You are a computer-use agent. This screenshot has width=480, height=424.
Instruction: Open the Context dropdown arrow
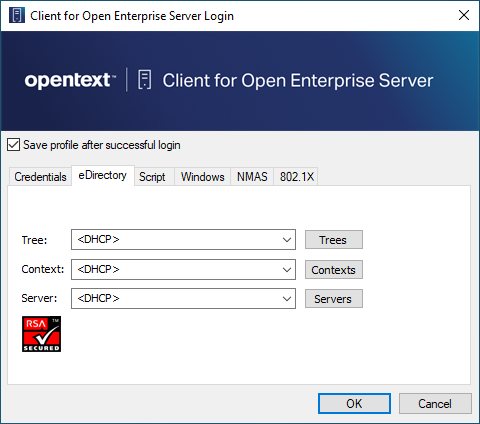[287, 269]
